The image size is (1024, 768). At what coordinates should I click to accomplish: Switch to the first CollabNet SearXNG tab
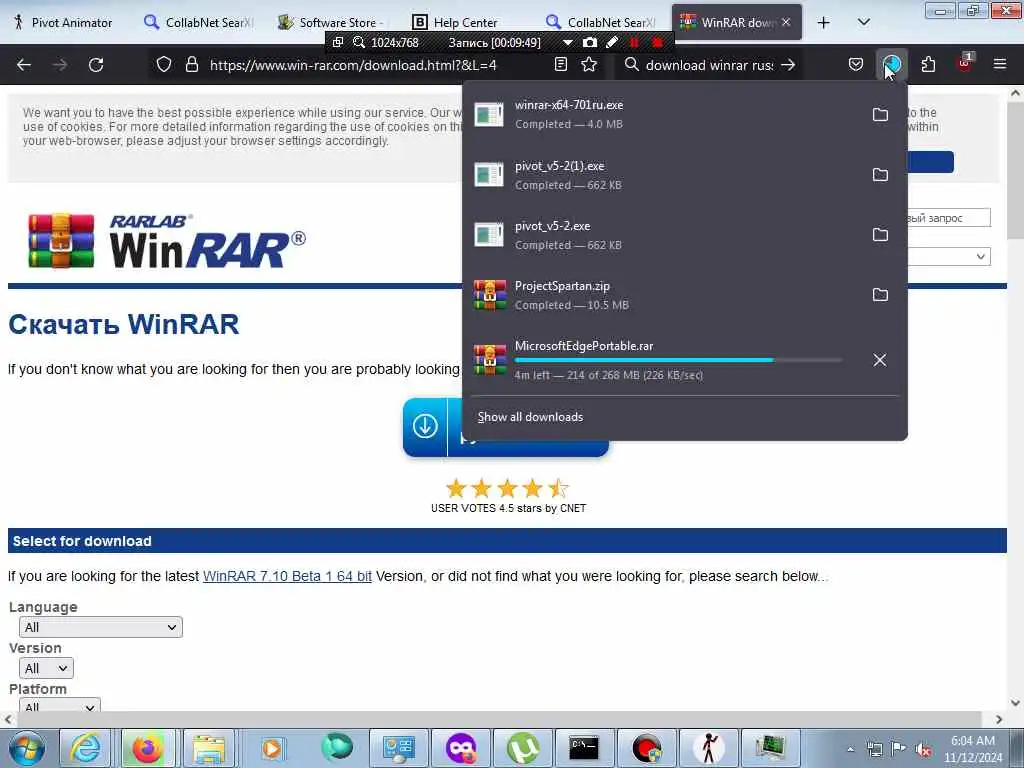(198, 22)
